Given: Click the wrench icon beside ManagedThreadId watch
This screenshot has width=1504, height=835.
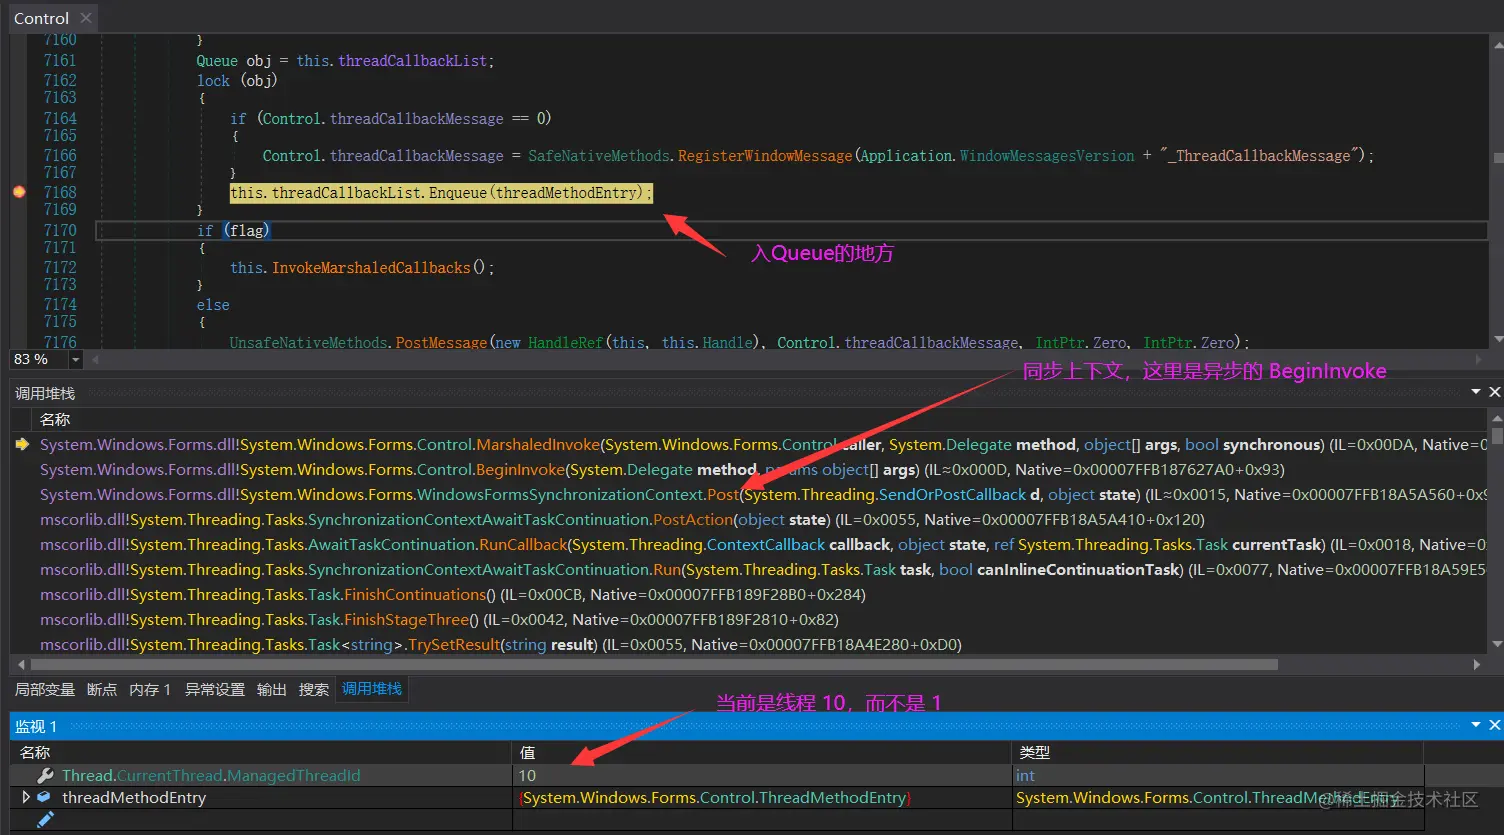Looking at the screenshot, I should pyautogui.click(x=45, y=775).
